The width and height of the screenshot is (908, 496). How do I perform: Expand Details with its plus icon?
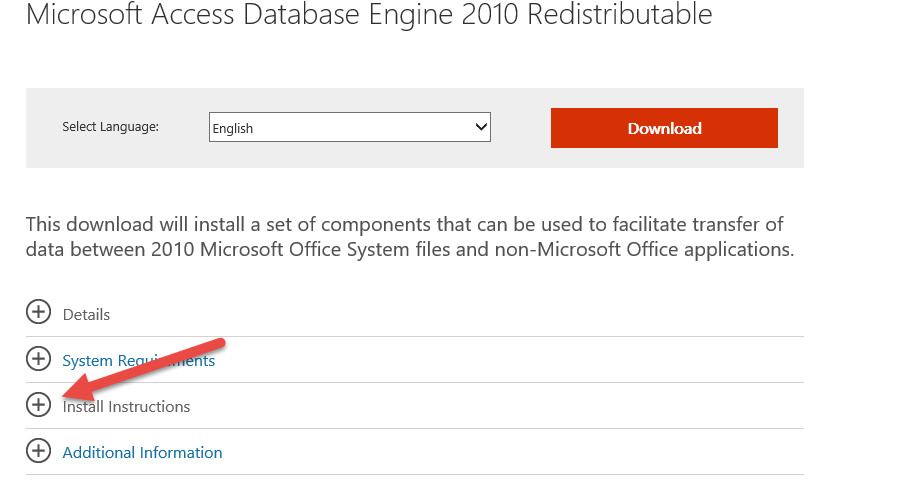point(38,313)
